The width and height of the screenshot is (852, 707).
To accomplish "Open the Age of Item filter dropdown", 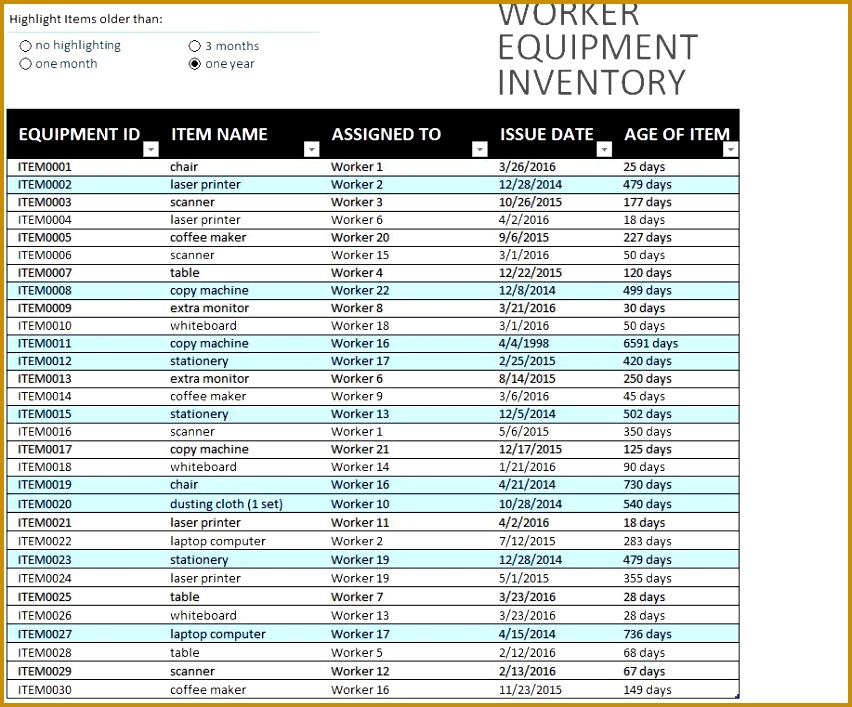I will (x=731, y=149).
